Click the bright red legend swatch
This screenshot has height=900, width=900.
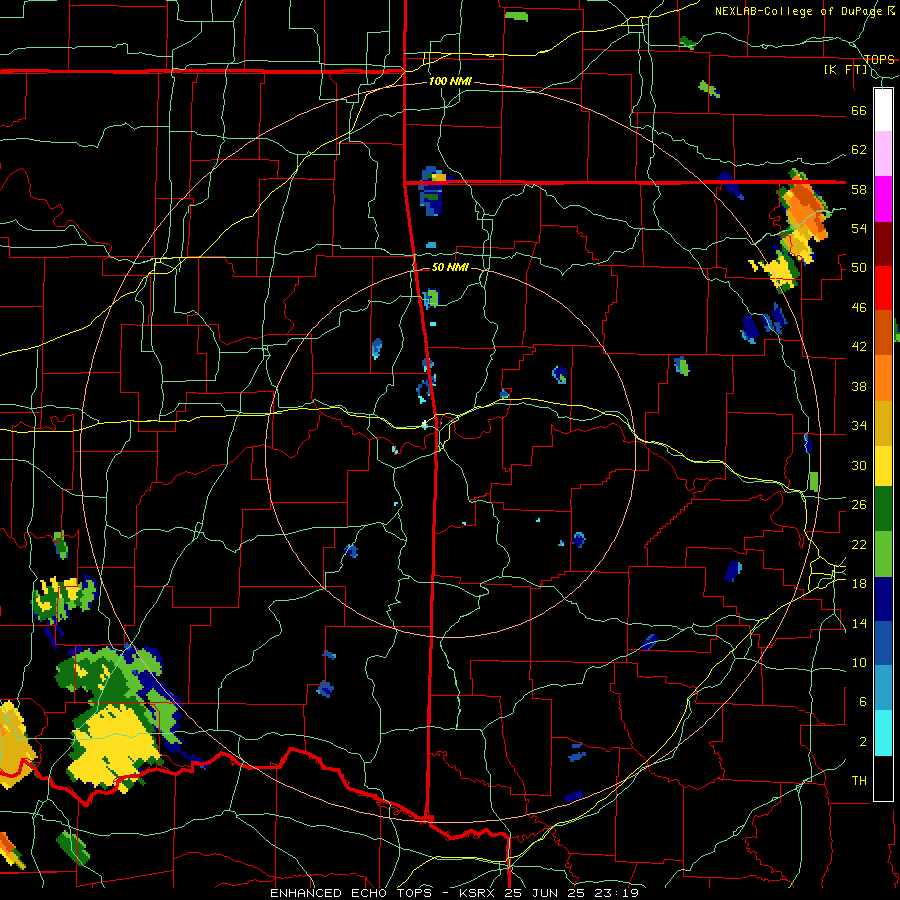click(883, 288)
